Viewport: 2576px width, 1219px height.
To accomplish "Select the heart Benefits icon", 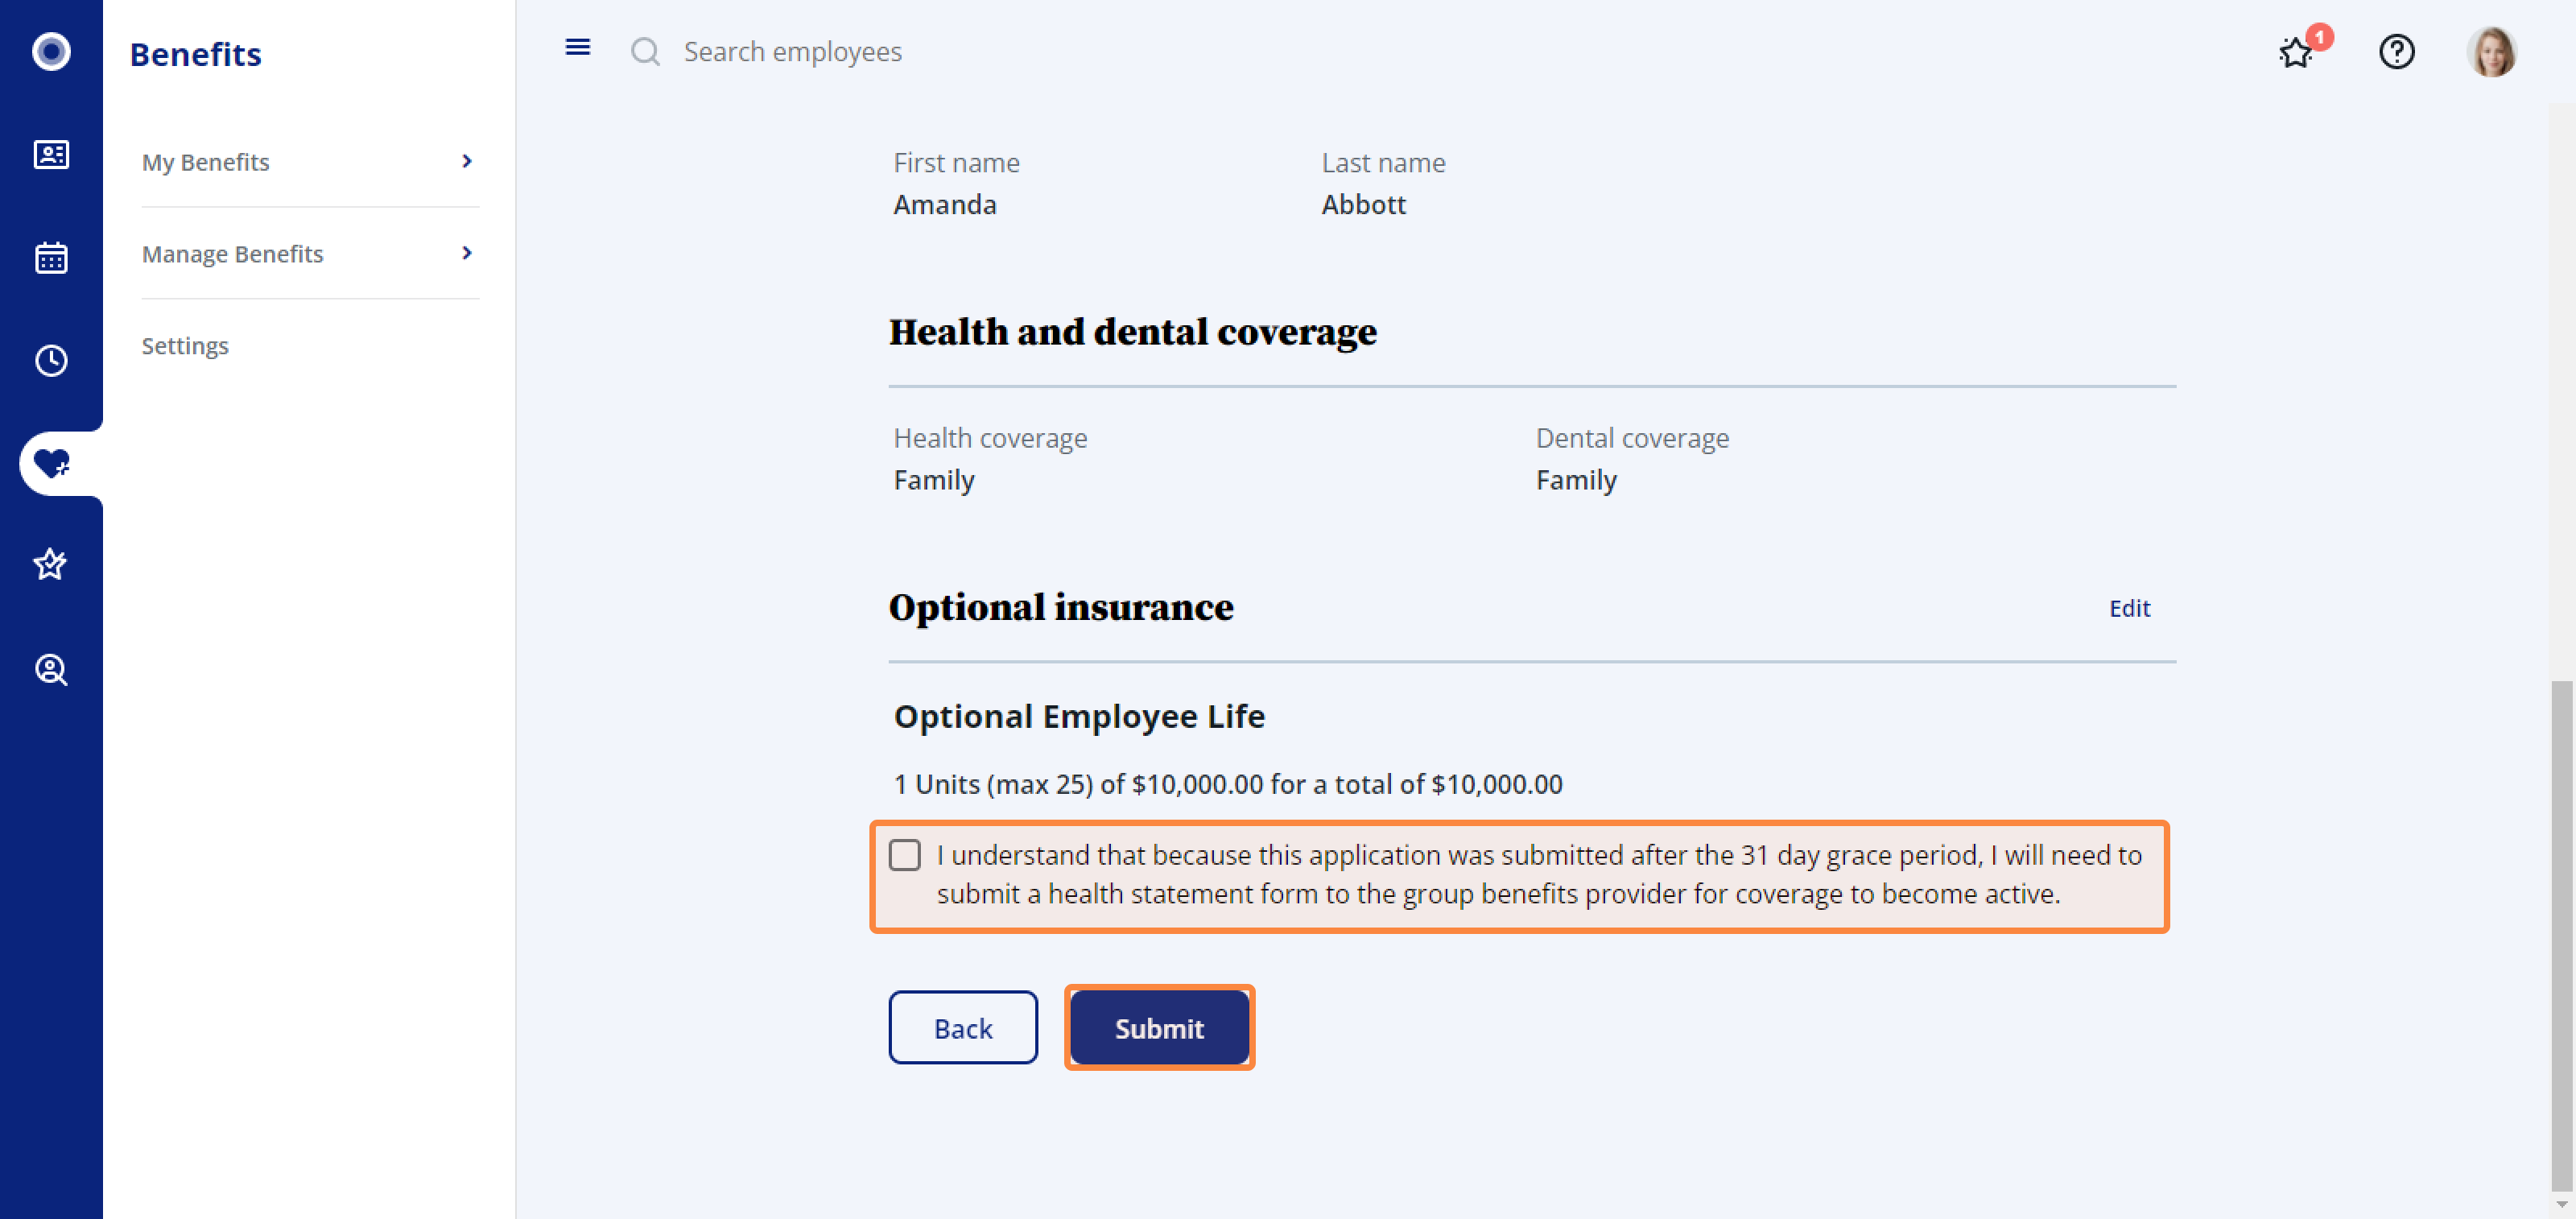I will [x=51, y=463].
